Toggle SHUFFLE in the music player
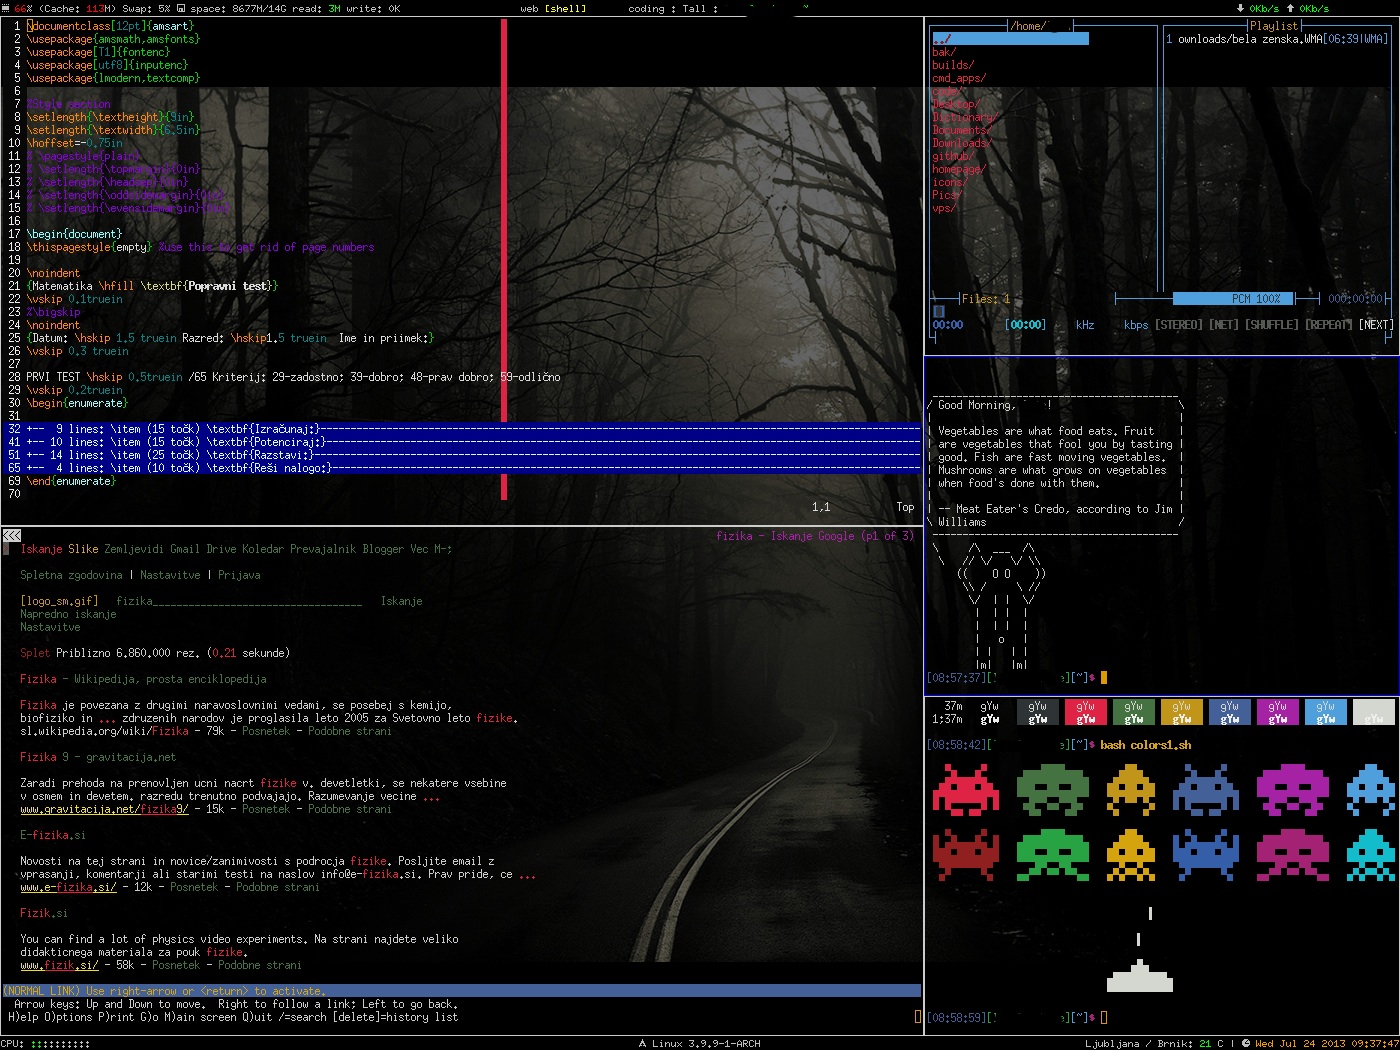 pyautogui.click(x=1271, y=325)
